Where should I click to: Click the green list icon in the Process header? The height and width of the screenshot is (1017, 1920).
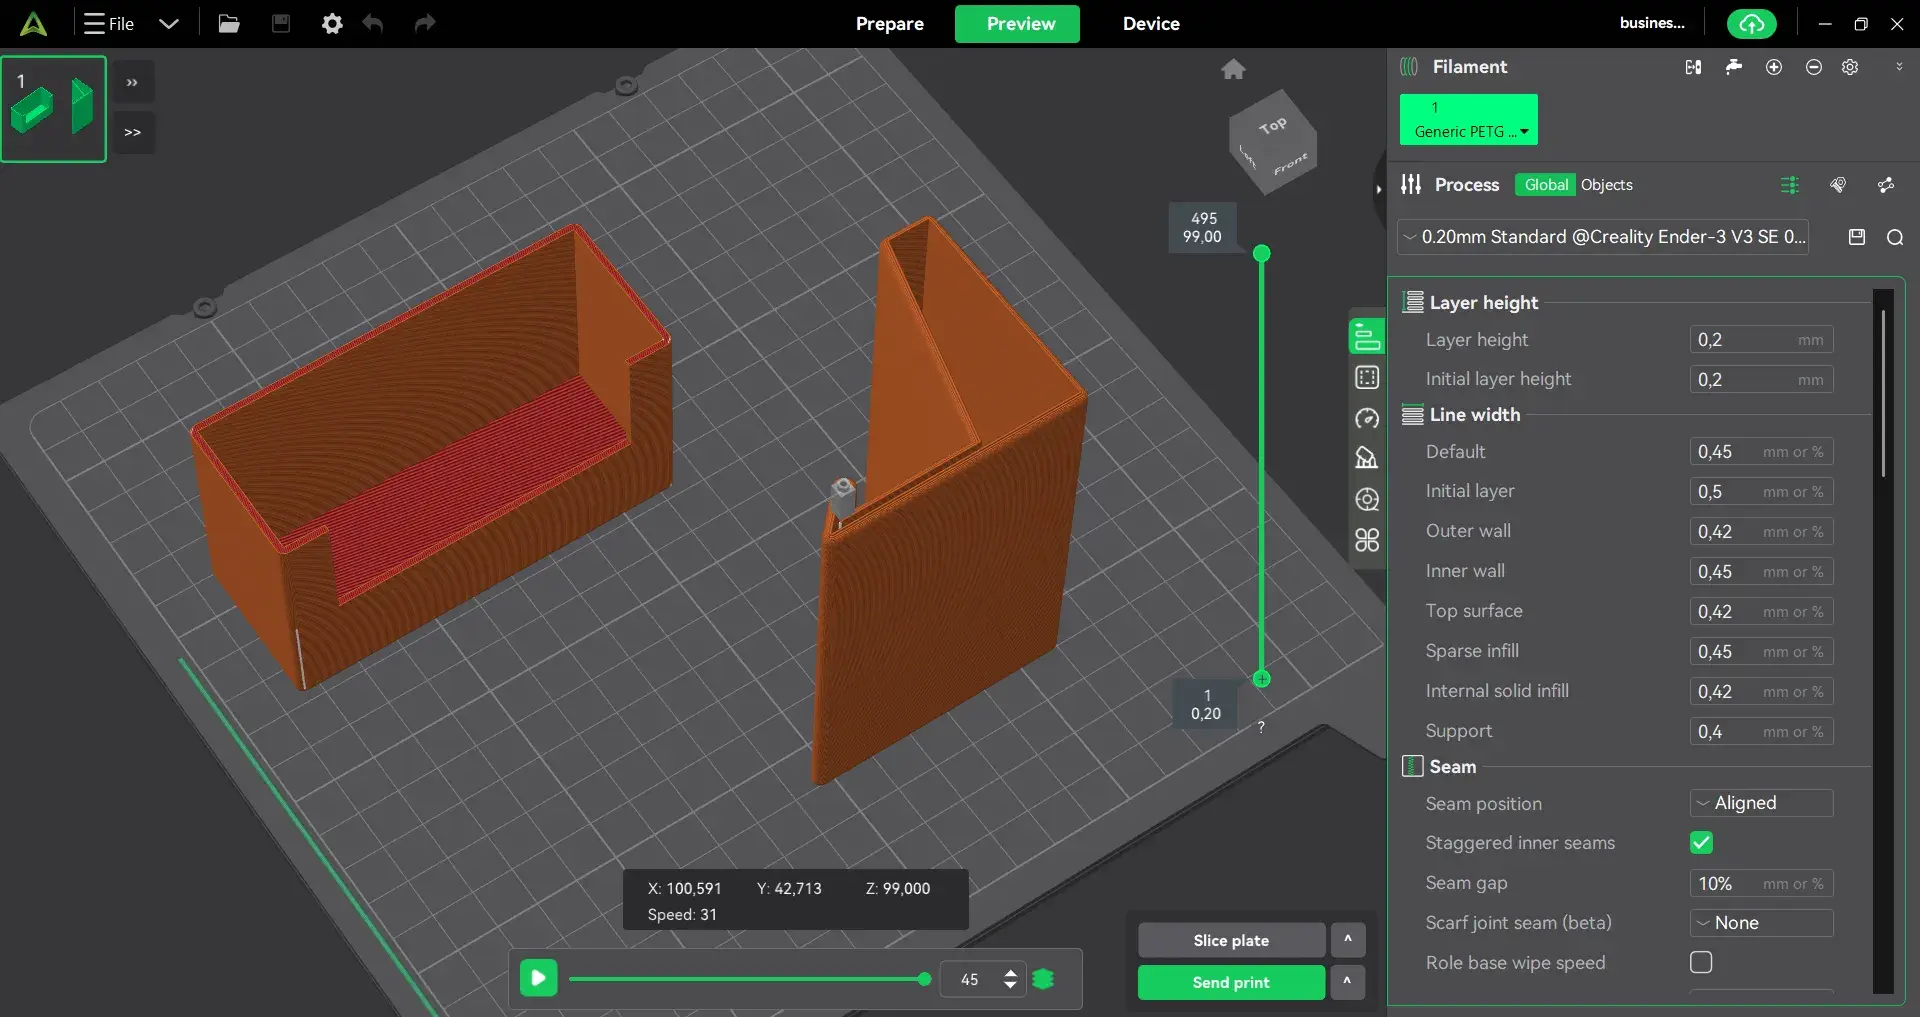pos(1790,185)
